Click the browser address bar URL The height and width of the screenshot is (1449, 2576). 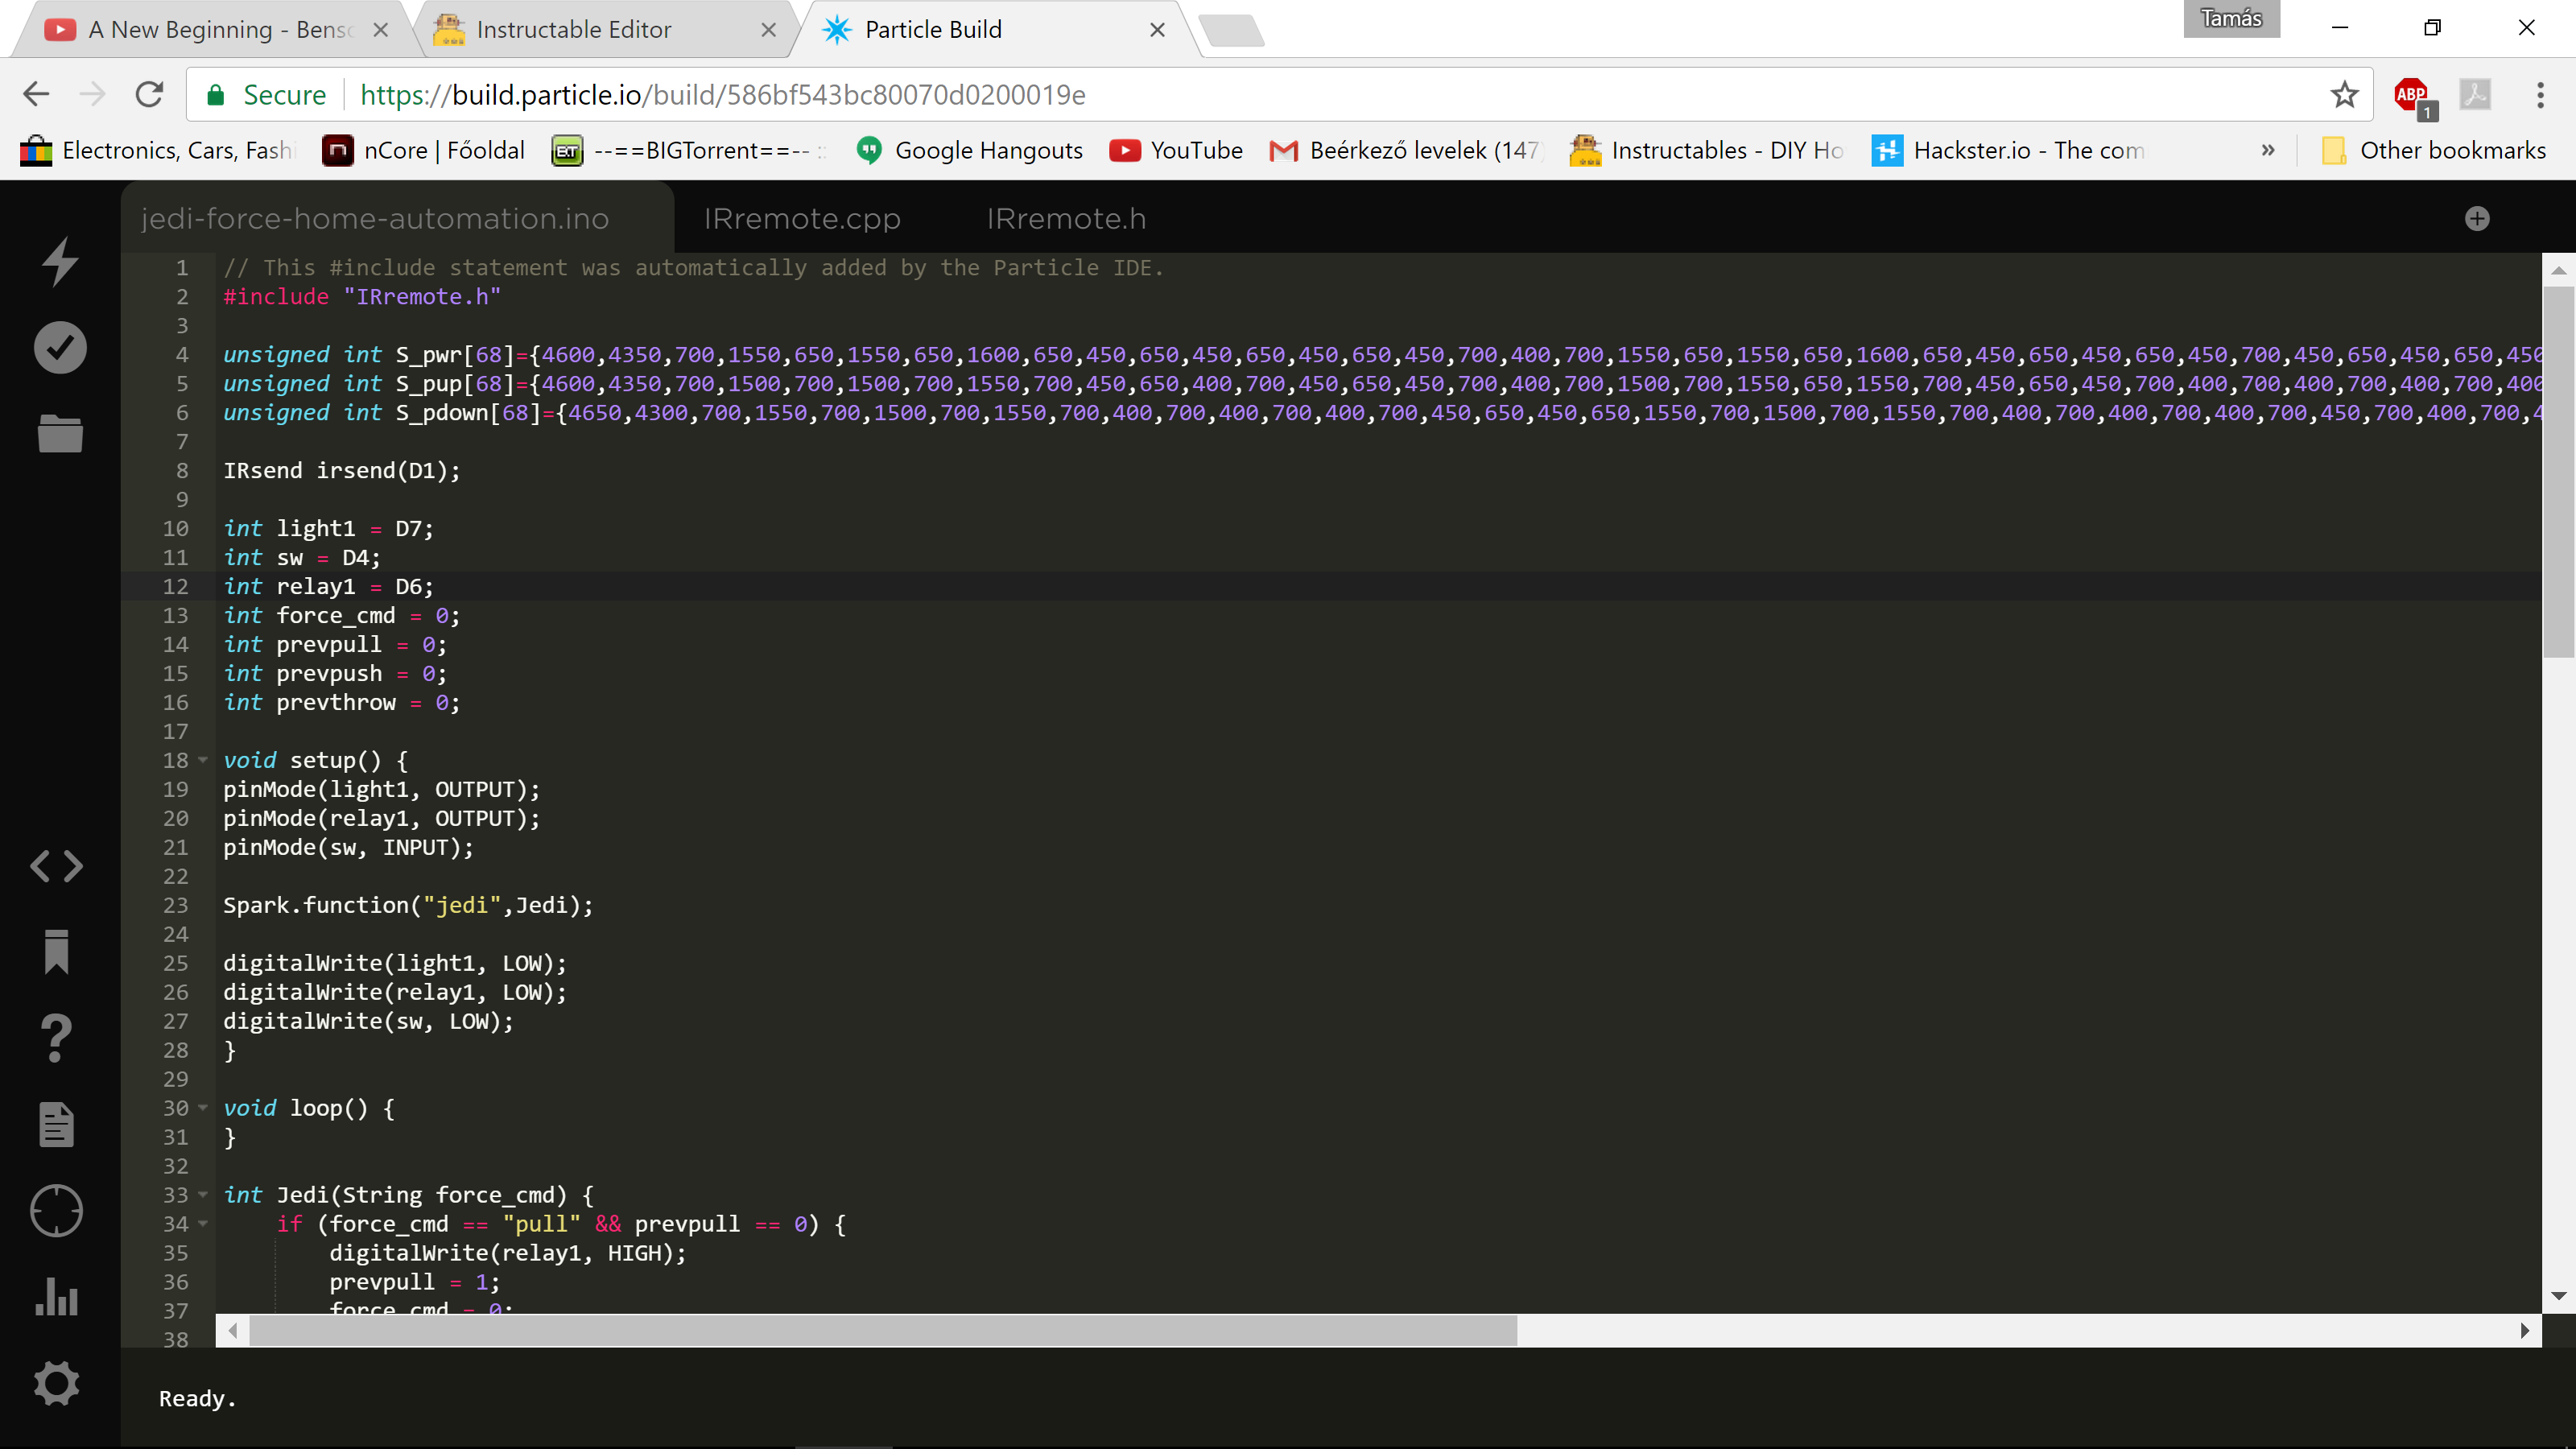(722, 95)
